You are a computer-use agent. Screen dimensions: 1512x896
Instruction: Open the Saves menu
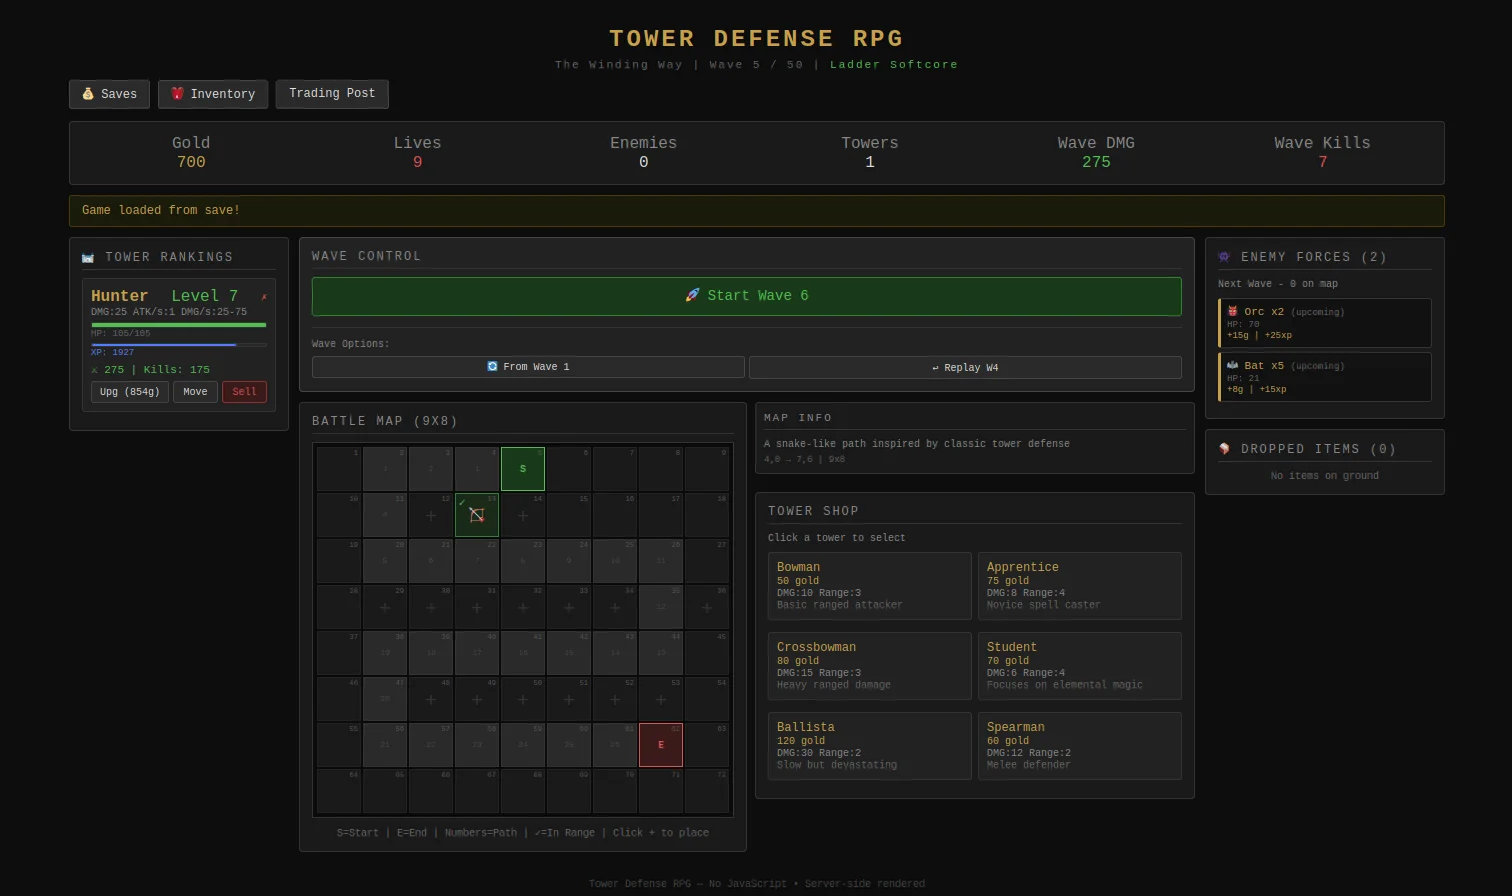click(109, 94)
